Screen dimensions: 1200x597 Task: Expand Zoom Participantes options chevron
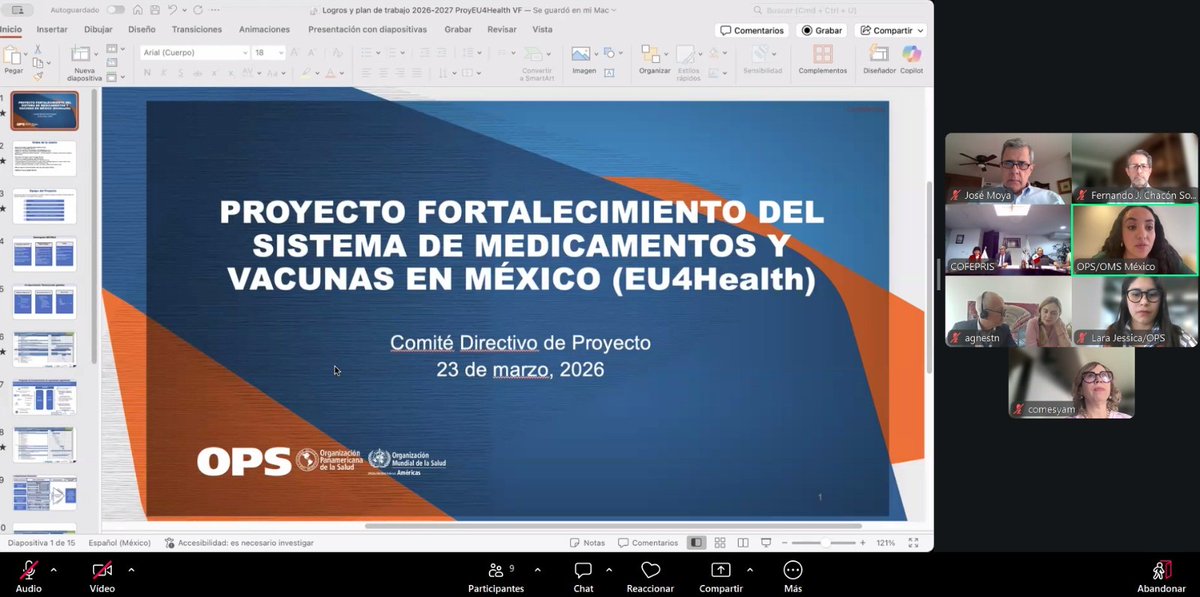pyautogui.click(x=537, y=568)
